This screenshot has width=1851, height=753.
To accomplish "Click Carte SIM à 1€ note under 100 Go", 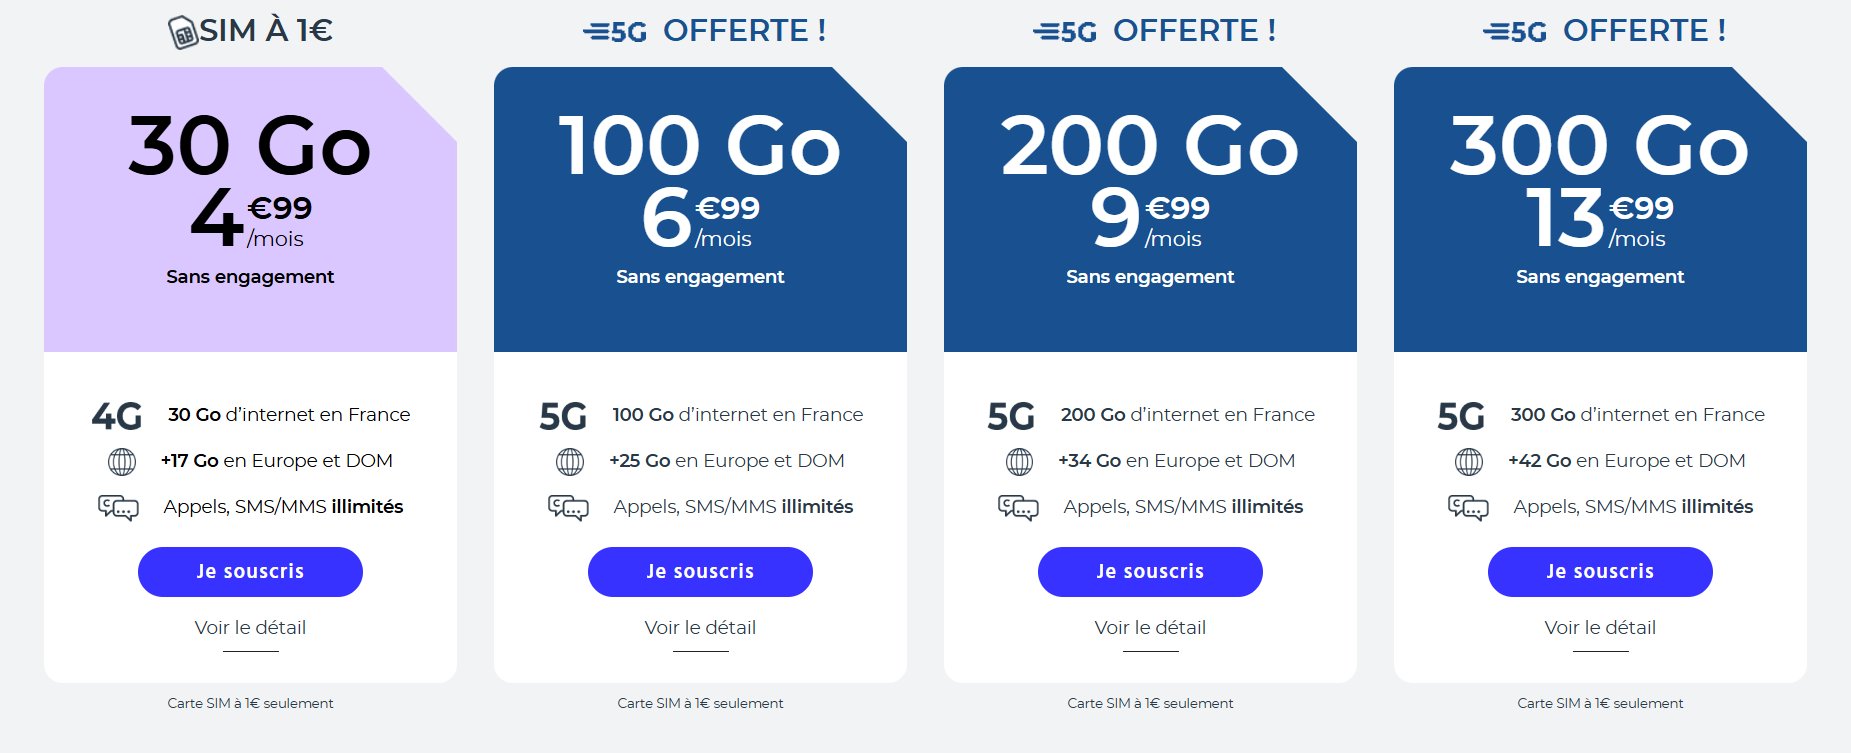I will click(700, 704).
